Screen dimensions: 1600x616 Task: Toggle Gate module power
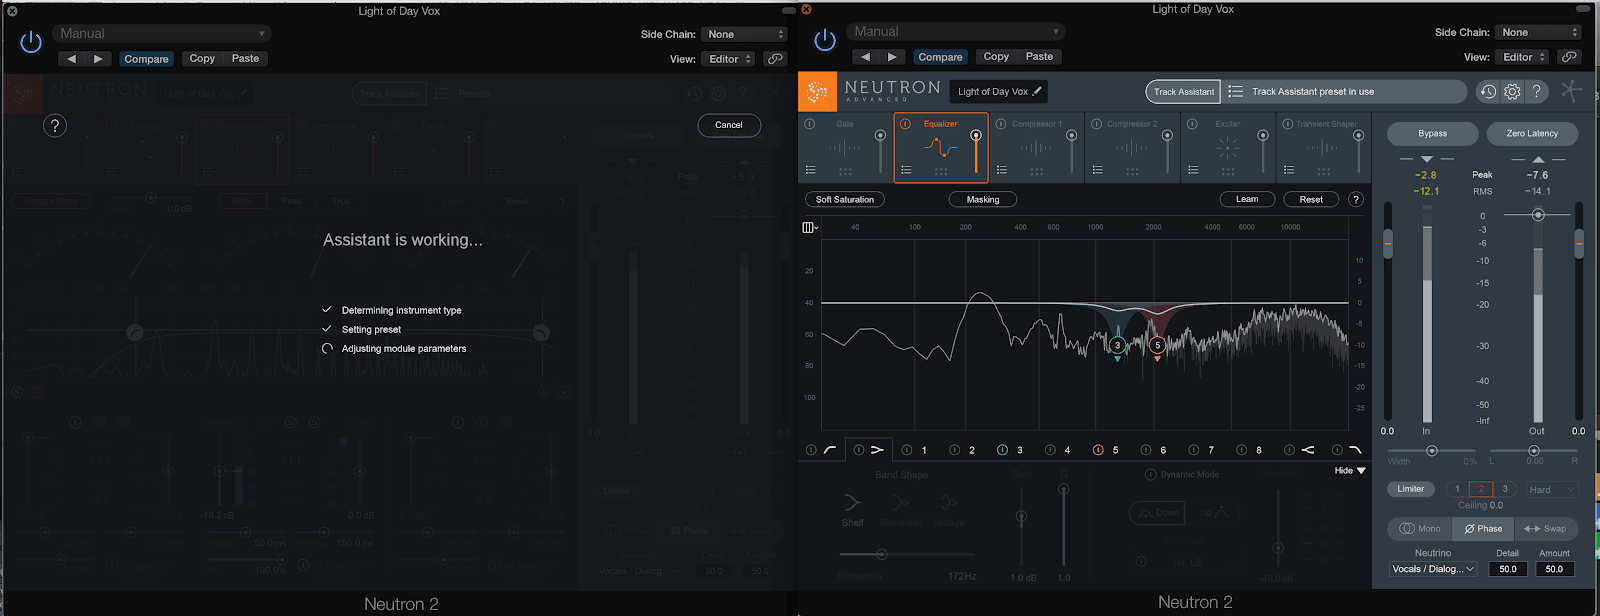[810, 124]
